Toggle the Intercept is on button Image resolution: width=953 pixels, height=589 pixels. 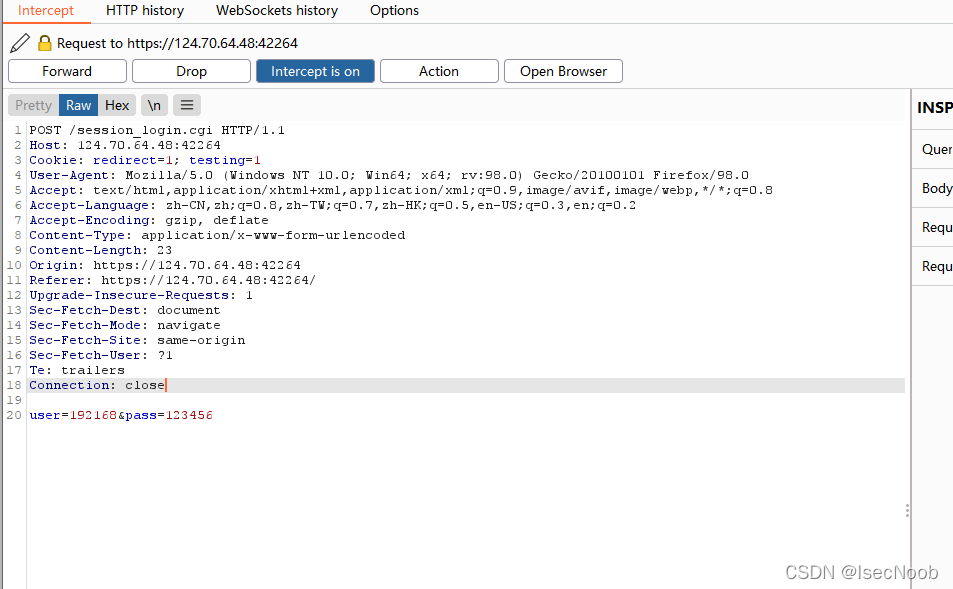315,71
